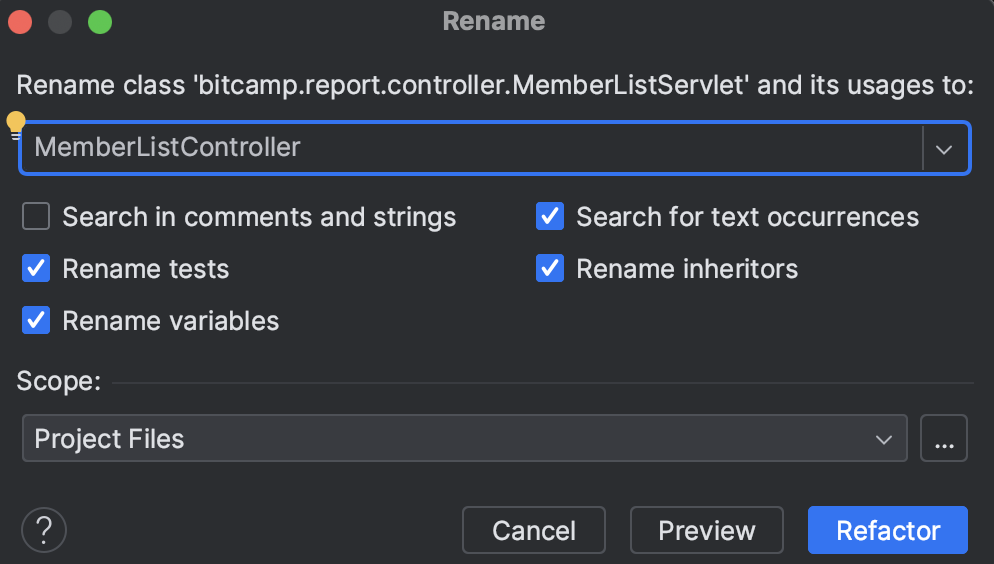
Task: Toggle the Rename tests checkbox
Action: coord(37,269)
